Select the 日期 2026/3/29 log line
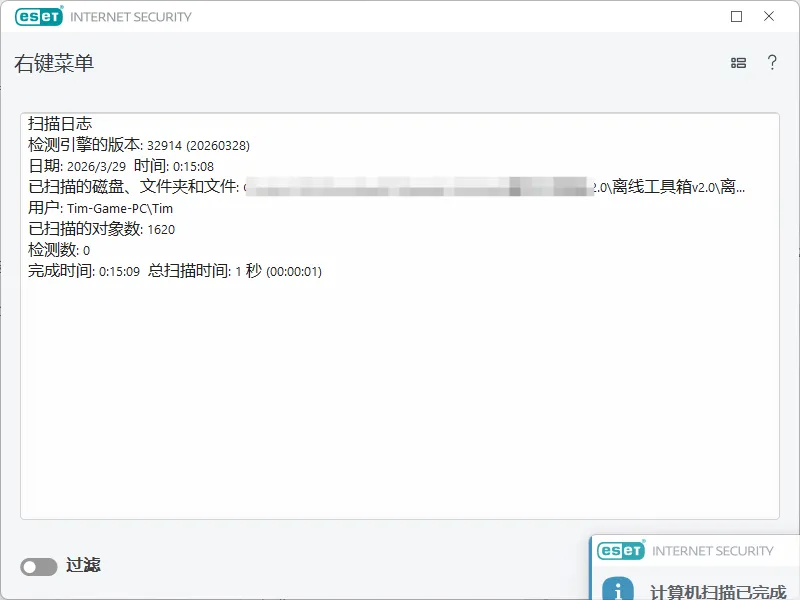 (121, 166)
